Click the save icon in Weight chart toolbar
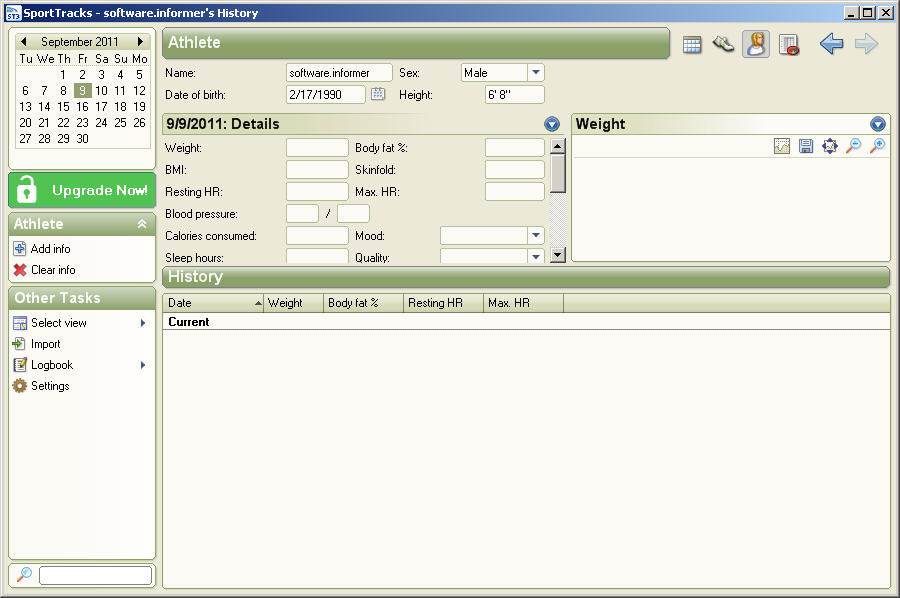Viewport: 900px width, 598px height. [x=806, y=146]
